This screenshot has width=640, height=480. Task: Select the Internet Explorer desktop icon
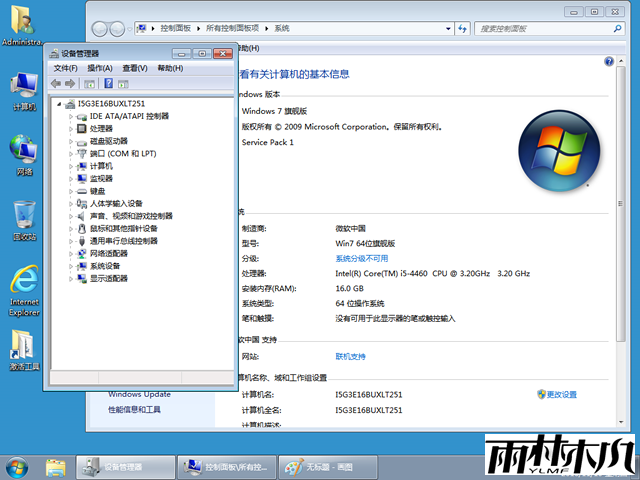tap(24, 291)
